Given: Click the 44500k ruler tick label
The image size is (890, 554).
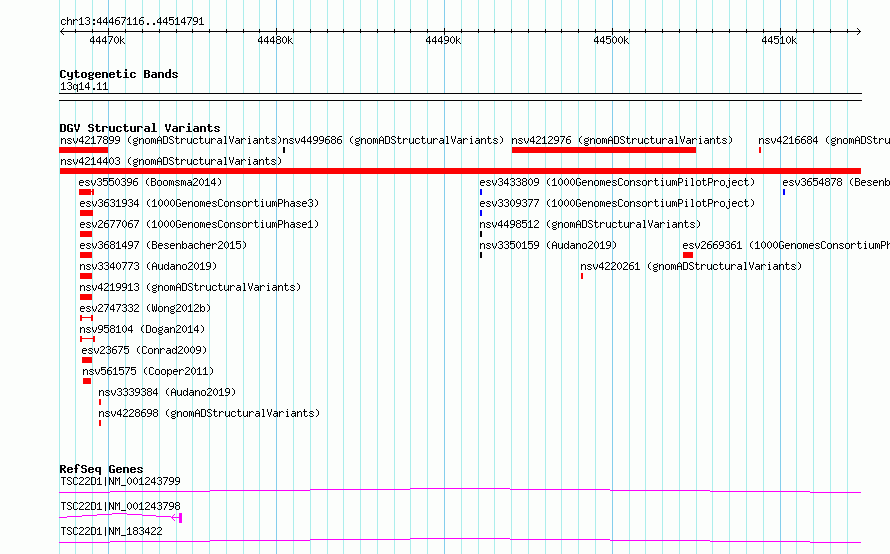Looking at the screenshot, I should (611, 40).
